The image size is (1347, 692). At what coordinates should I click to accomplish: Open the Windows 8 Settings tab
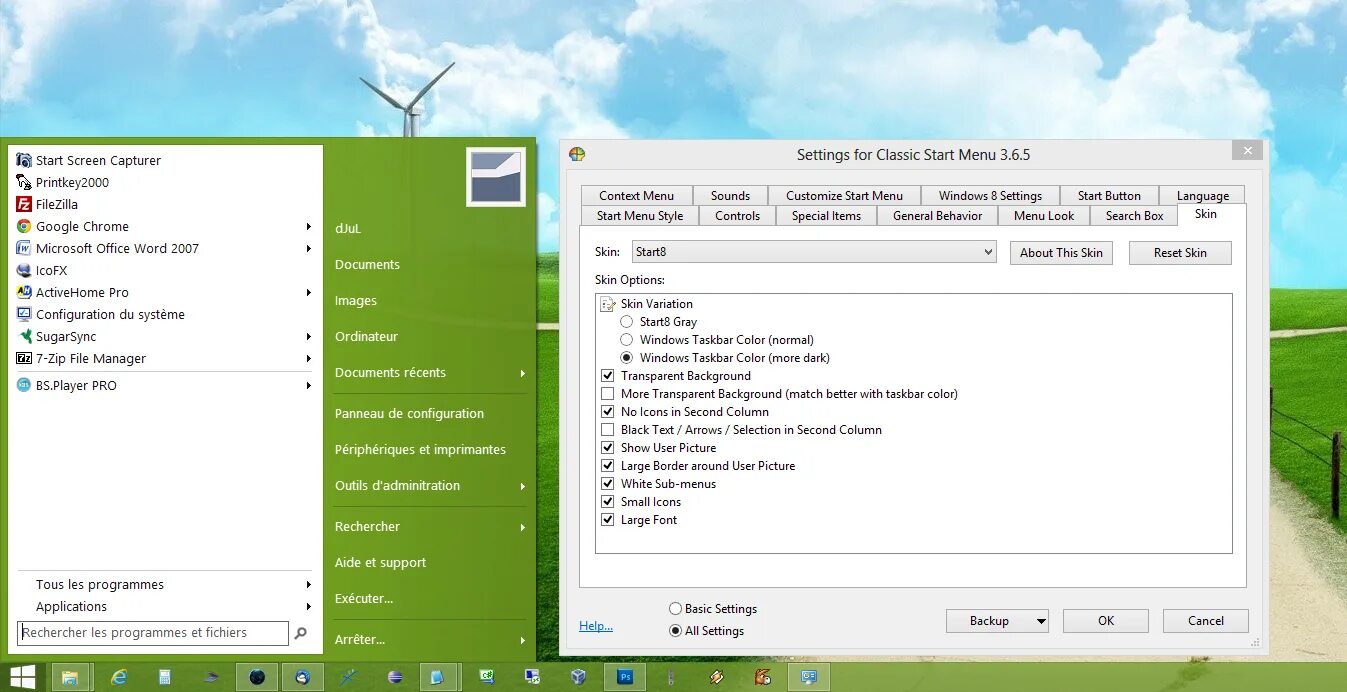[990, 196]
